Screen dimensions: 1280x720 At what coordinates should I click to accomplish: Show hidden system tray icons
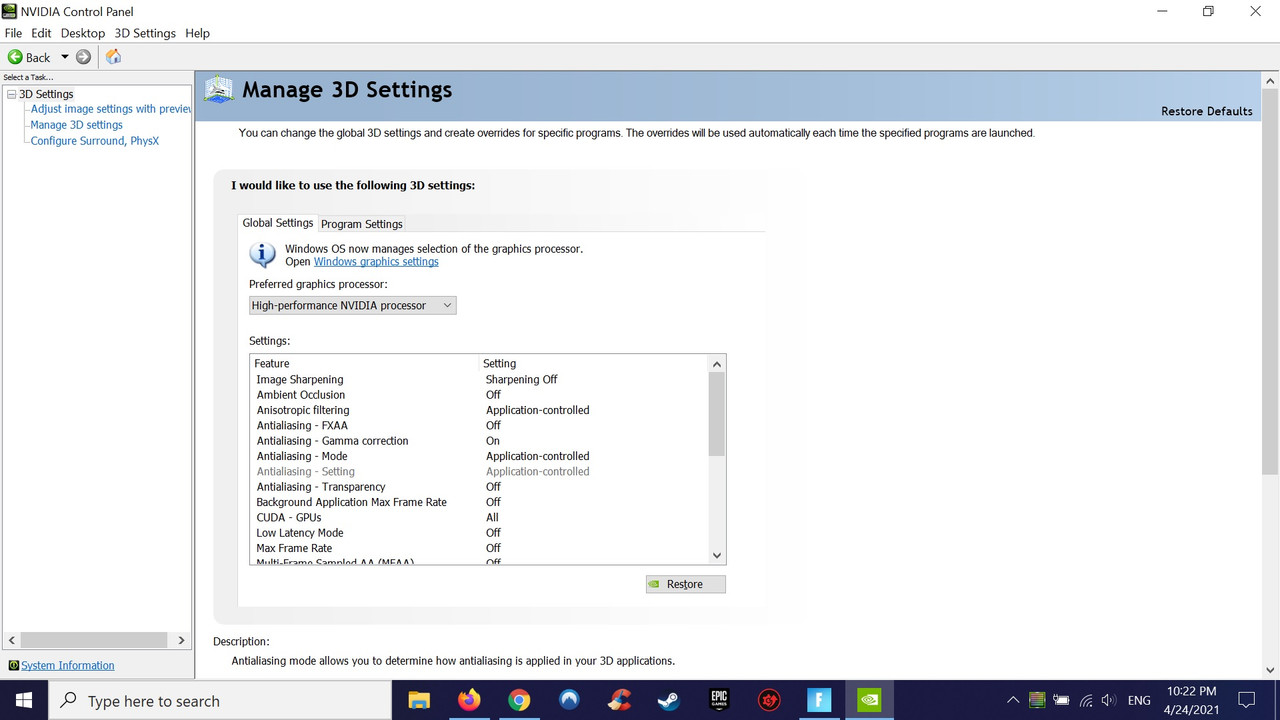coord(1013,700)
